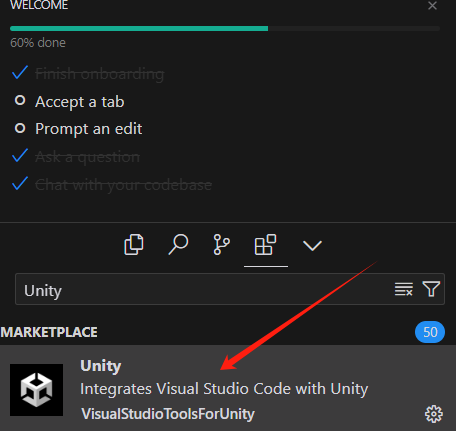Open the Unity extension manage gear
456x431 pixels.
(x=434, y=414)
